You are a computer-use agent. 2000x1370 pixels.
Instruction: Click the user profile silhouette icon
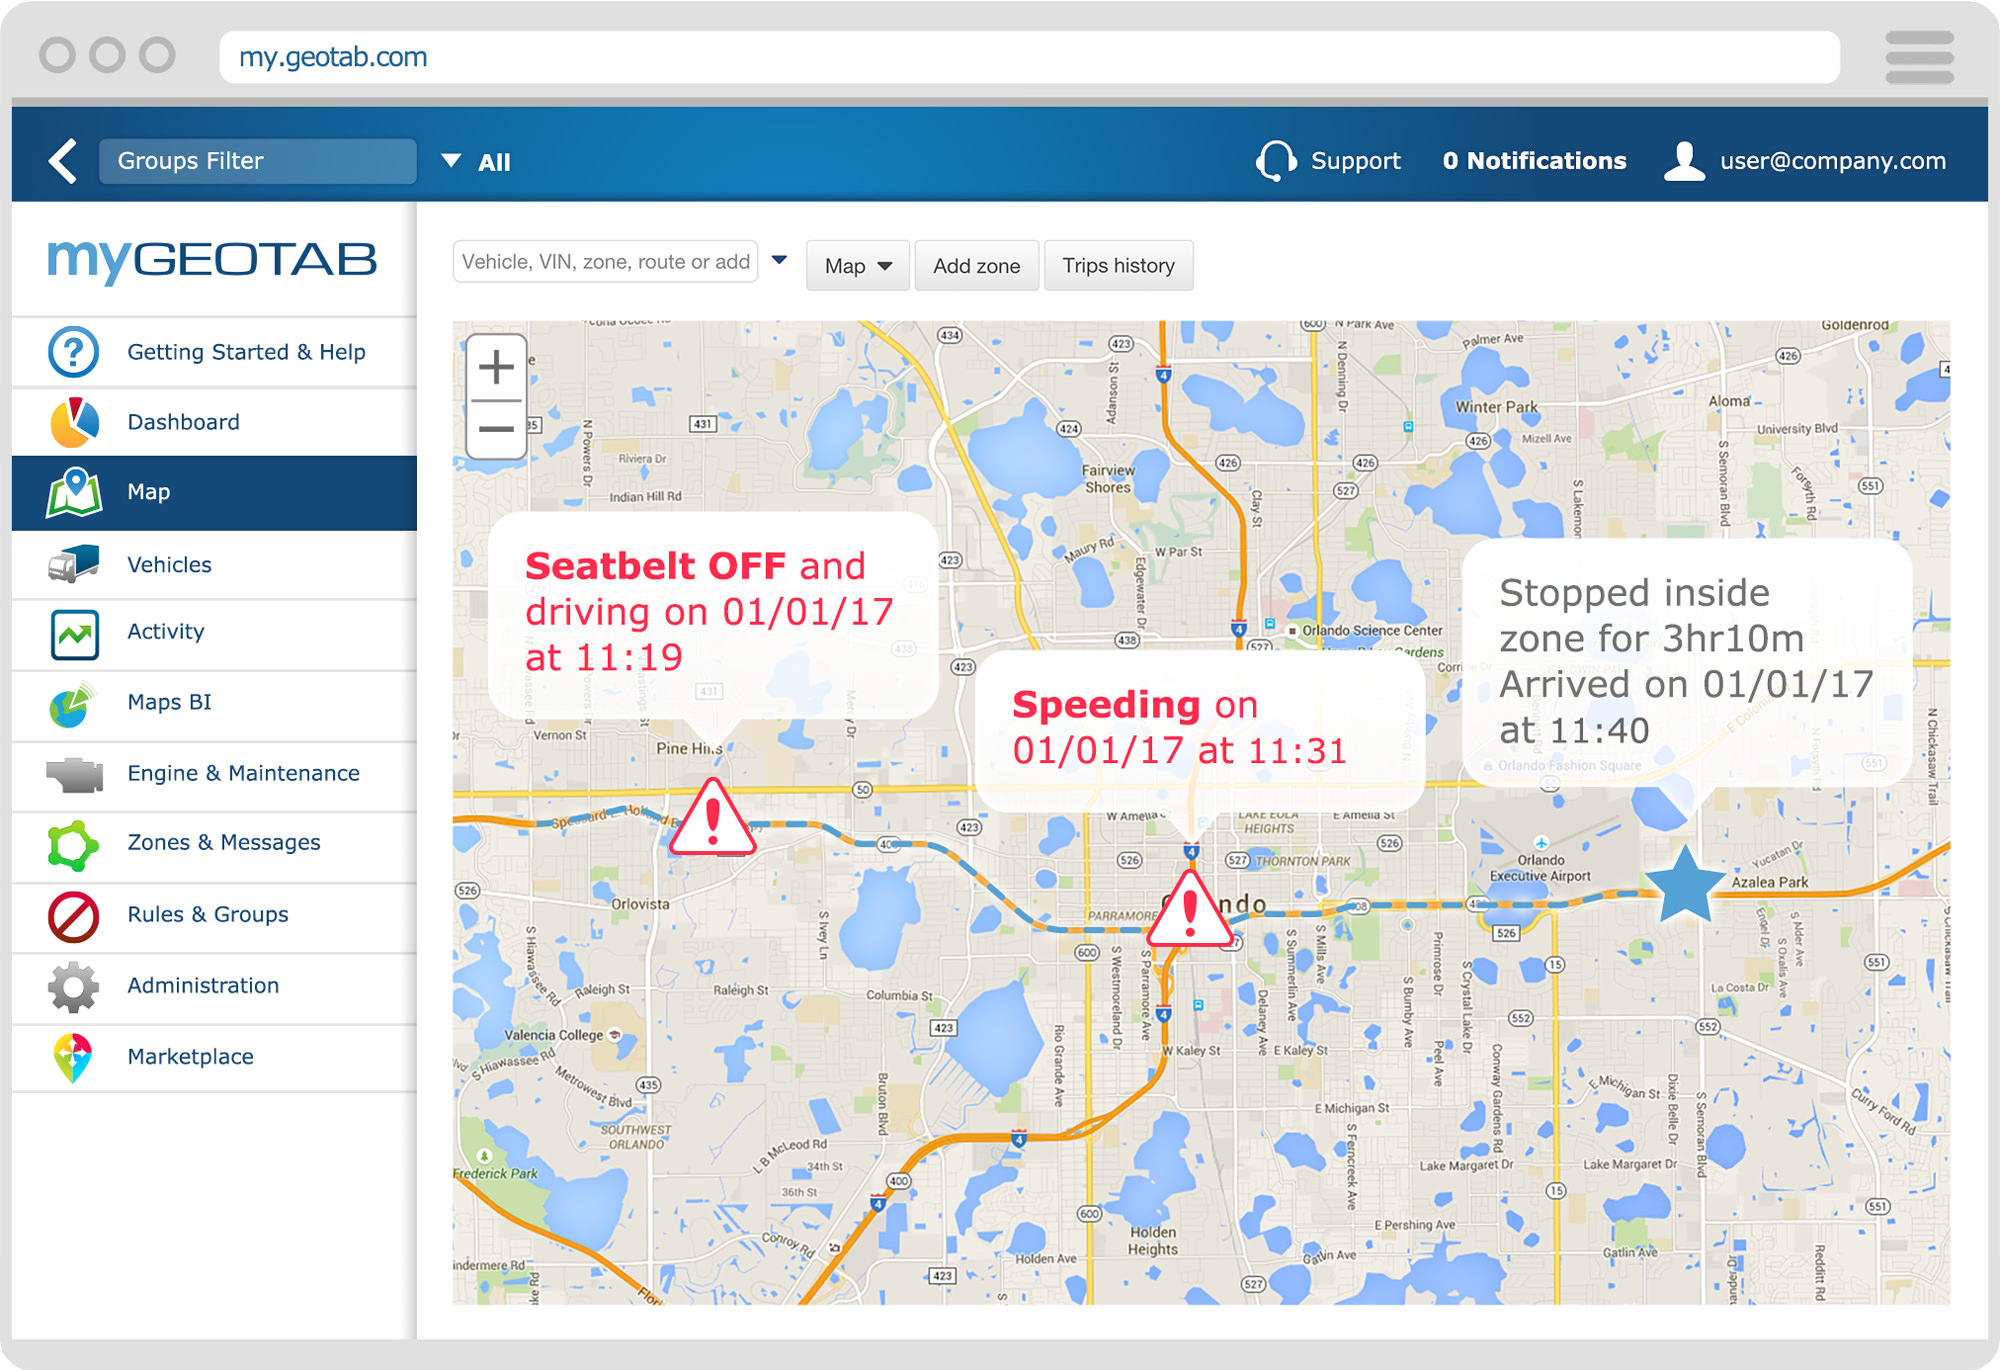coord(1684,161)
